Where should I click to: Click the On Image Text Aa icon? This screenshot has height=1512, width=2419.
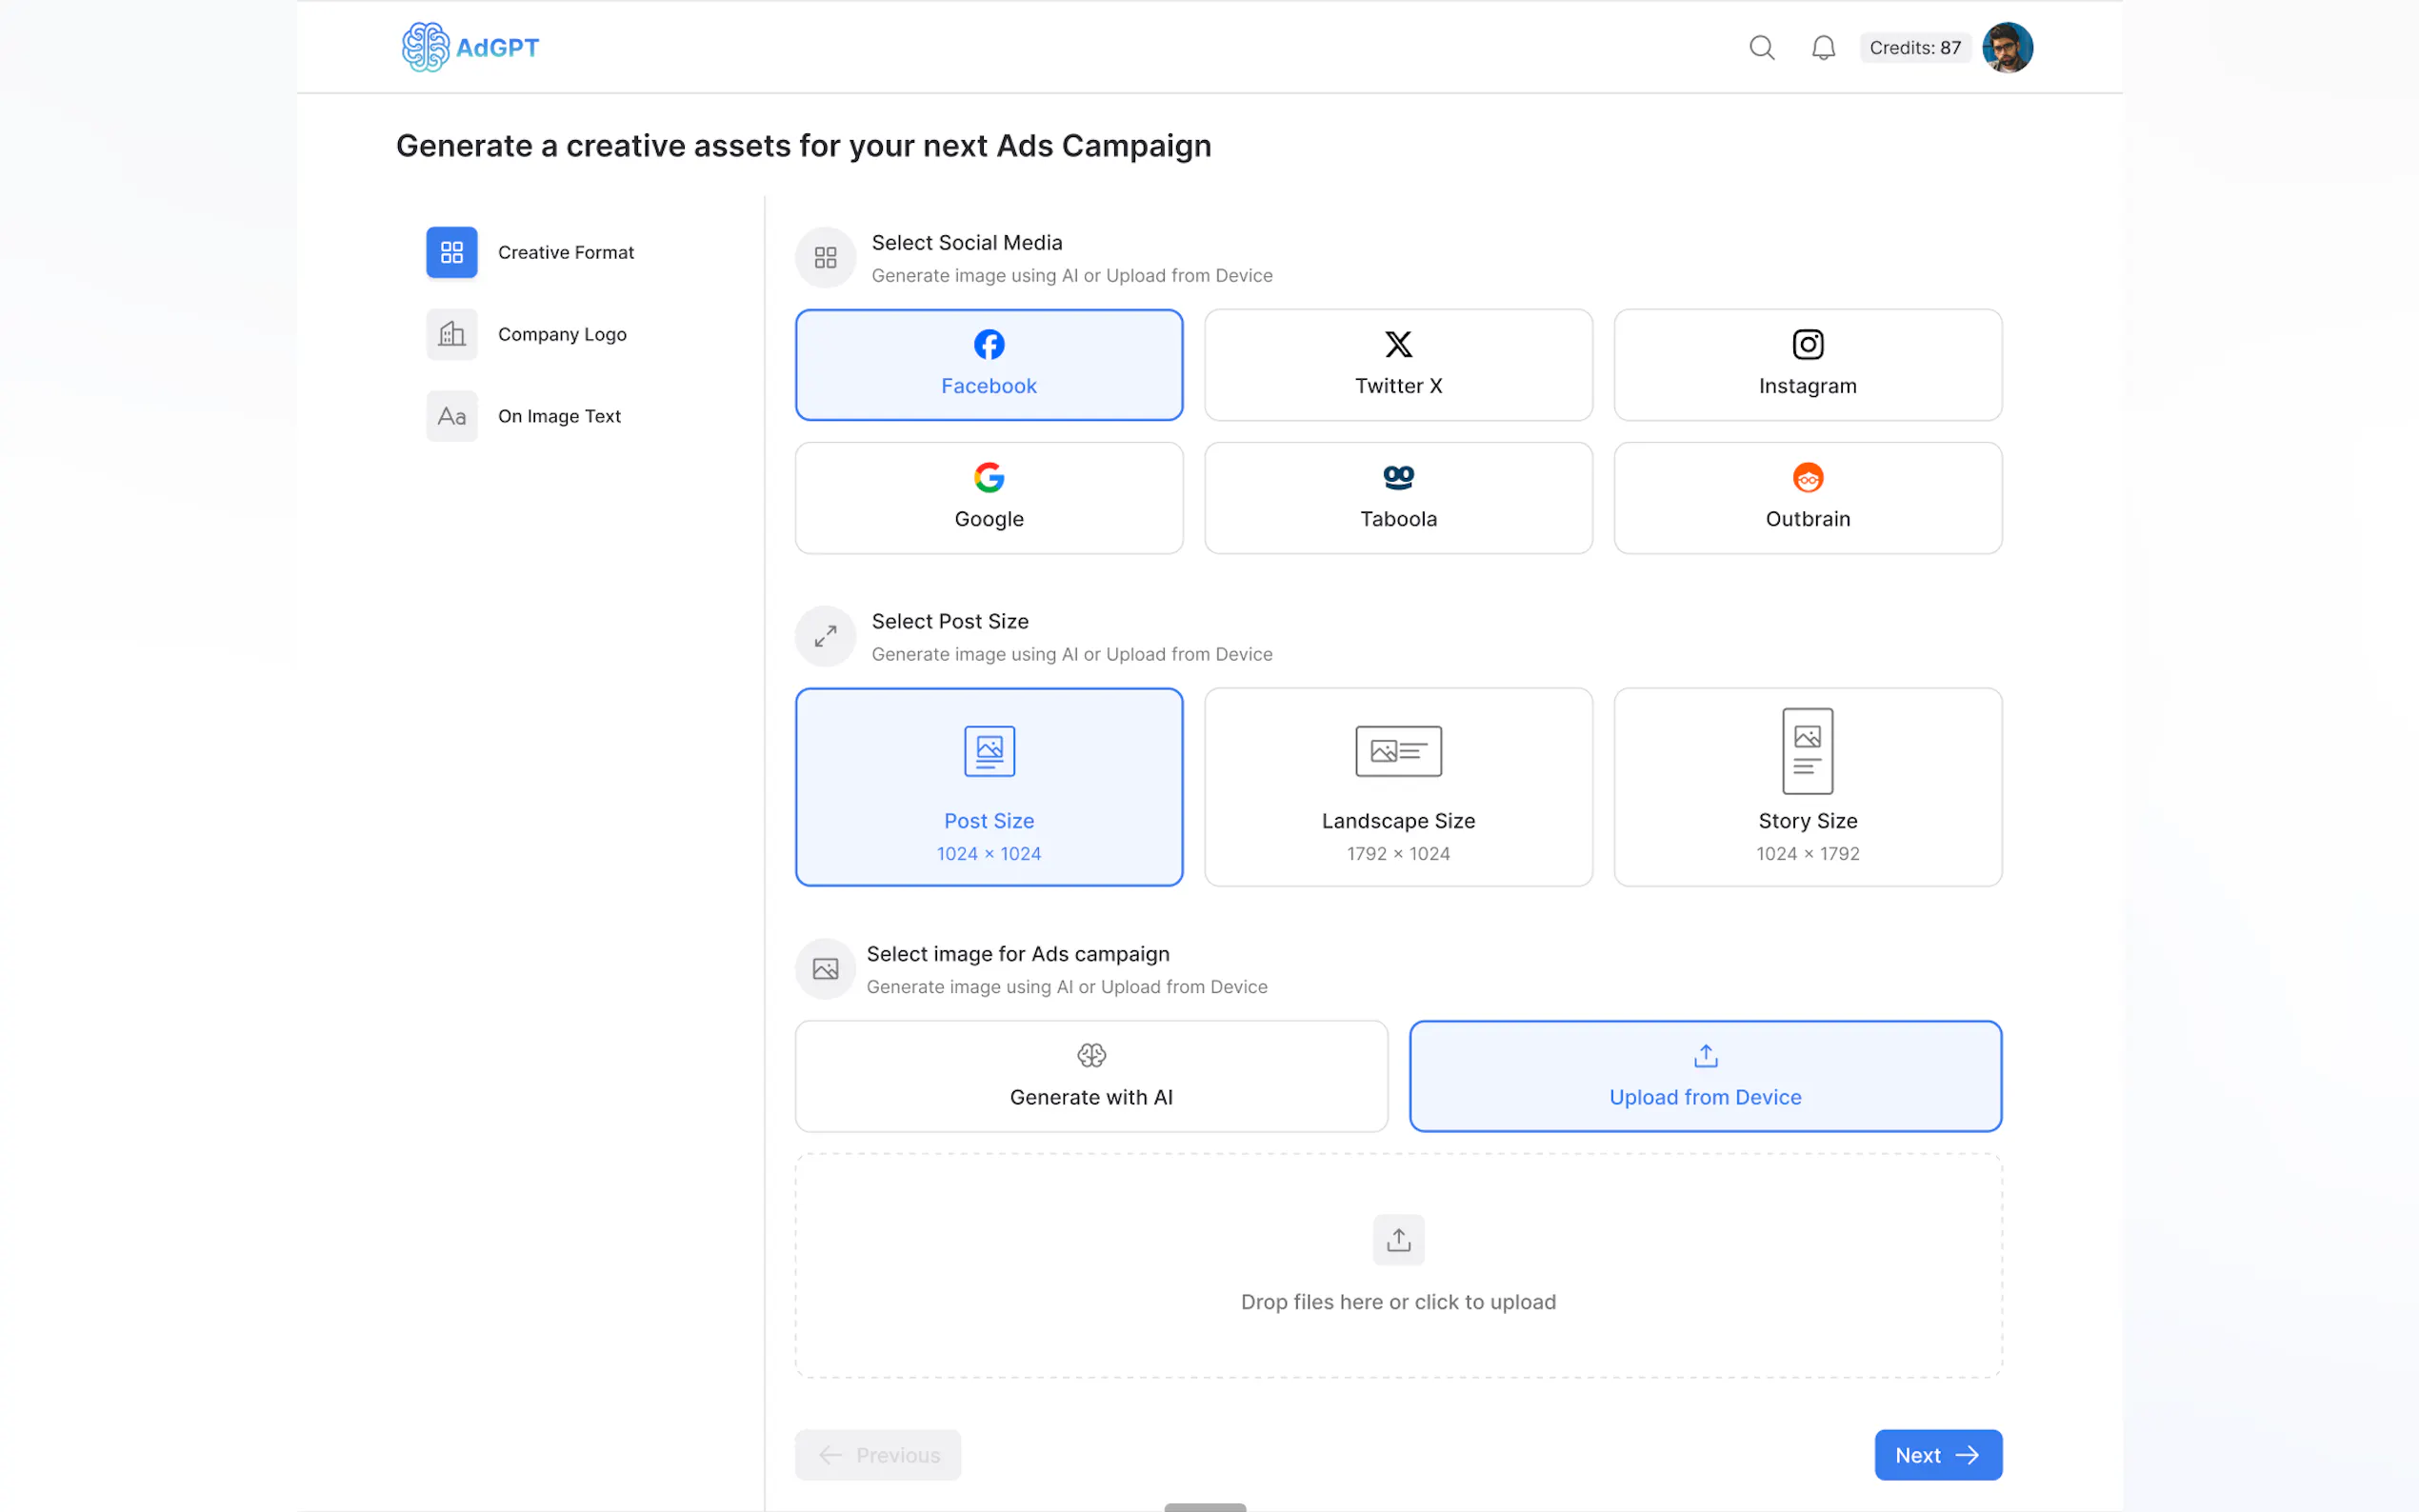point(451,416)
